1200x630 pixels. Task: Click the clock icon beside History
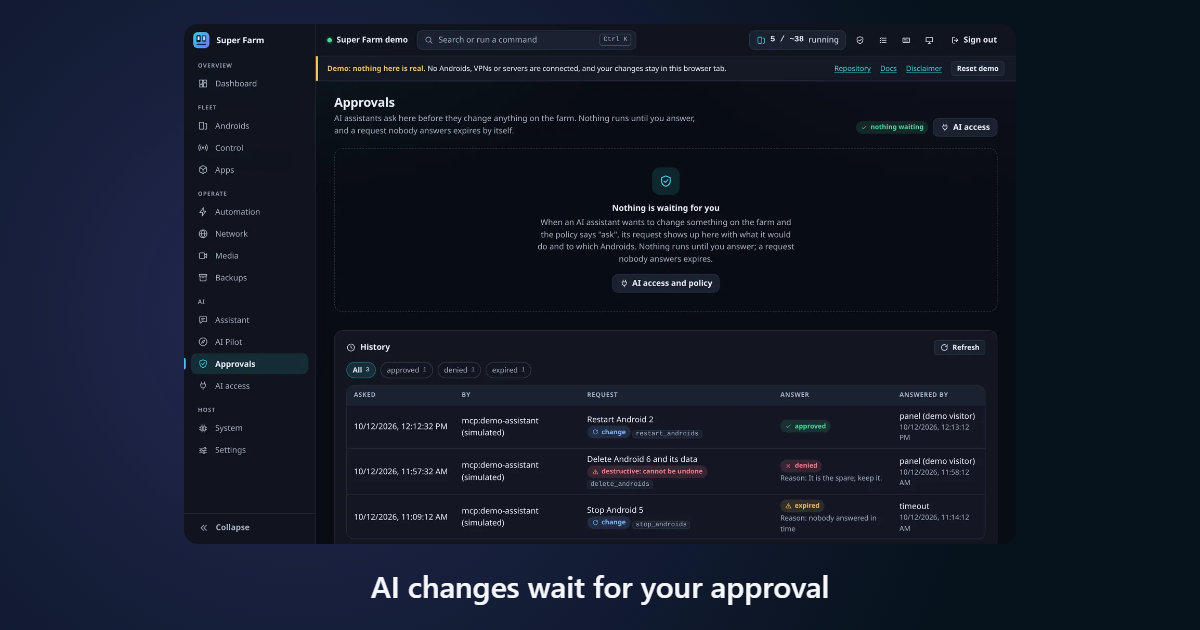click(351, 348)
